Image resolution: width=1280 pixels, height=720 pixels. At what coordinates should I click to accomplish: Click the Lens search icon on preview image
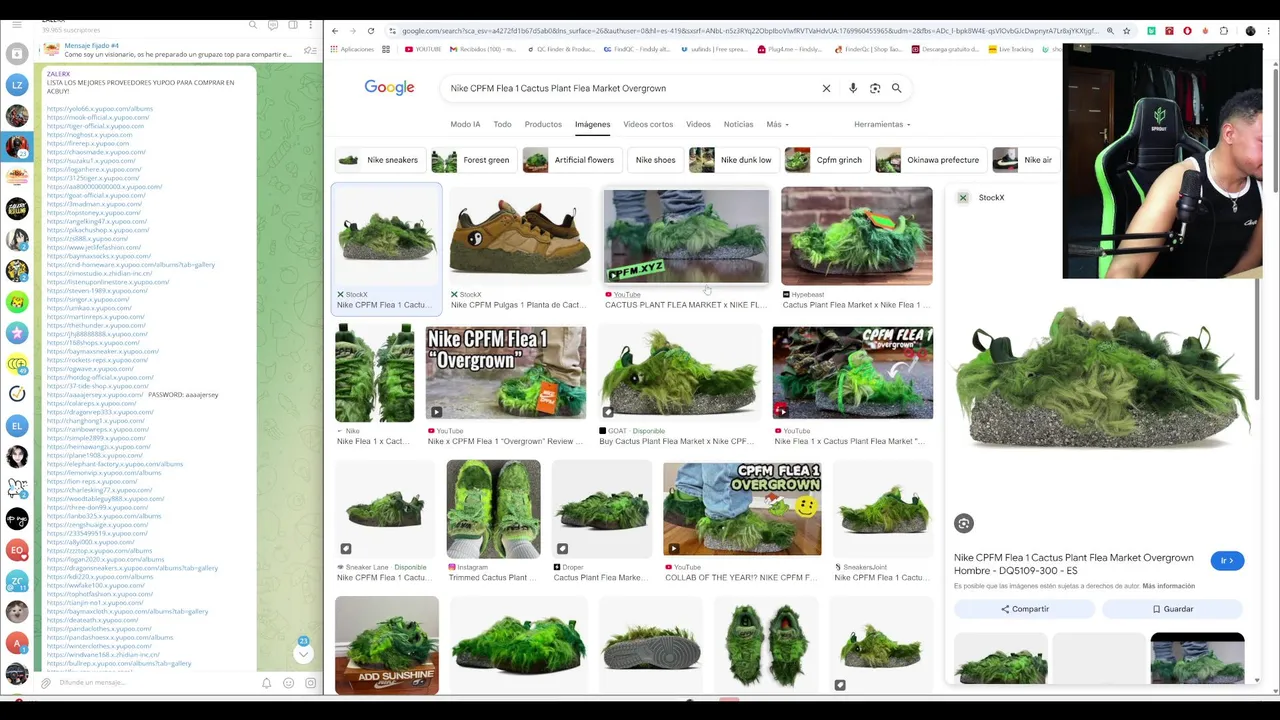pyautogui.click(x=964, y=523)
